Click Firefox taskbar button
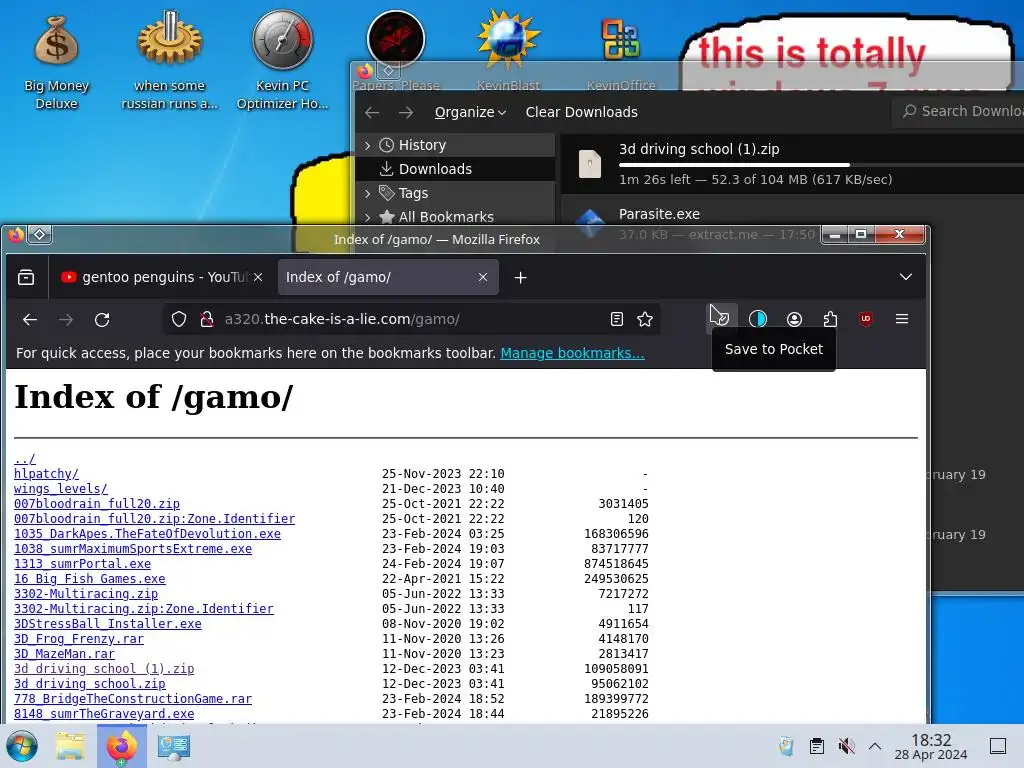Image resolution: width=1024 pixels, height=768 pixels. 121,746
